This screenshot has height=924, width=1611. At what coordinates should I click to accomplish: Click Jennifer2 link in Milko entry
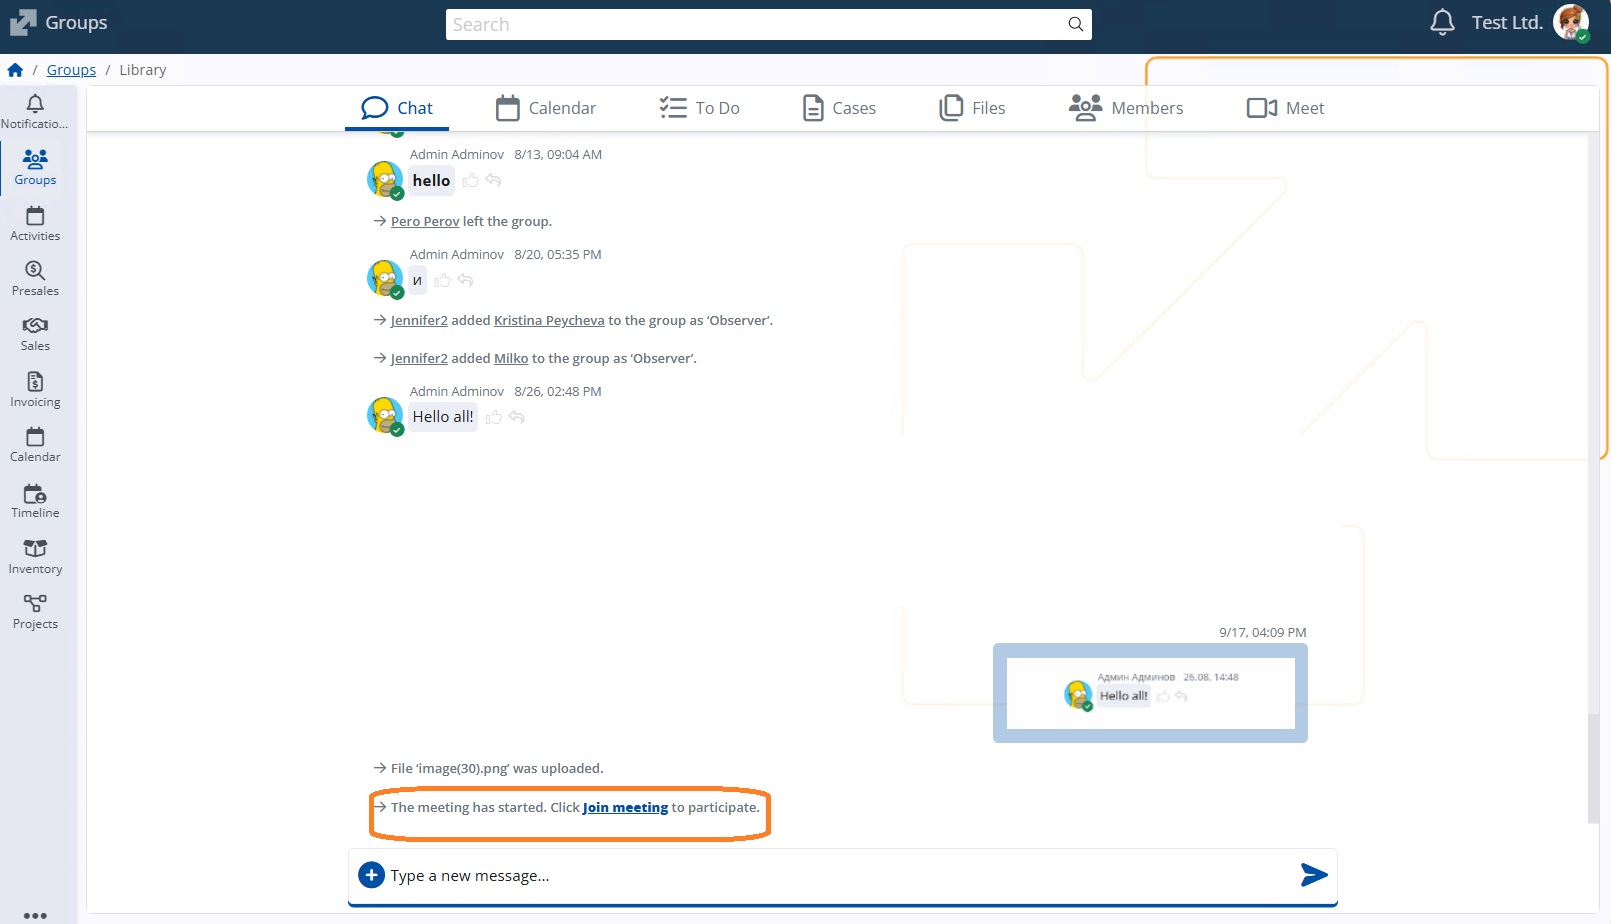(419, 359)
